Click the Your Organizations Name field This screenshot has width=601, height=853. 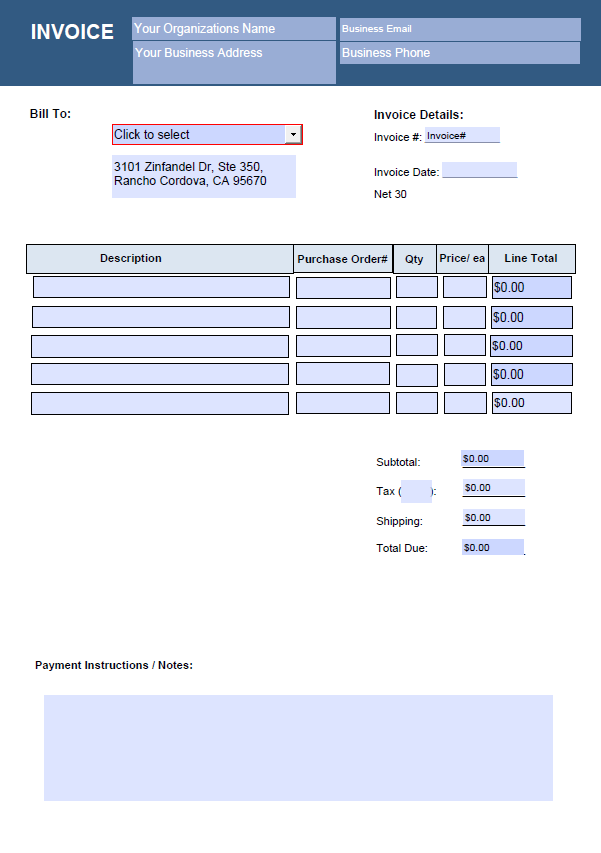(x=234, y=28)
